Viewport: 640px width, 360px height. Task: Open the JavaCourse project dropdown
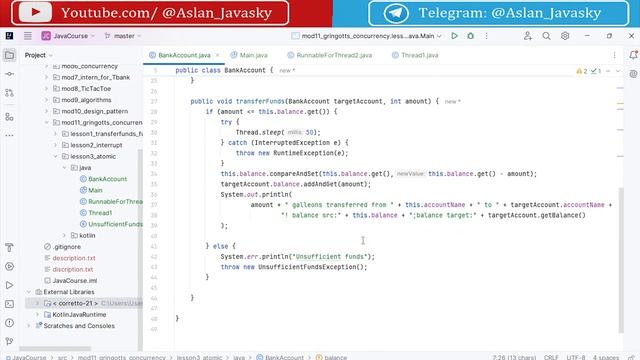pos(68,36)
